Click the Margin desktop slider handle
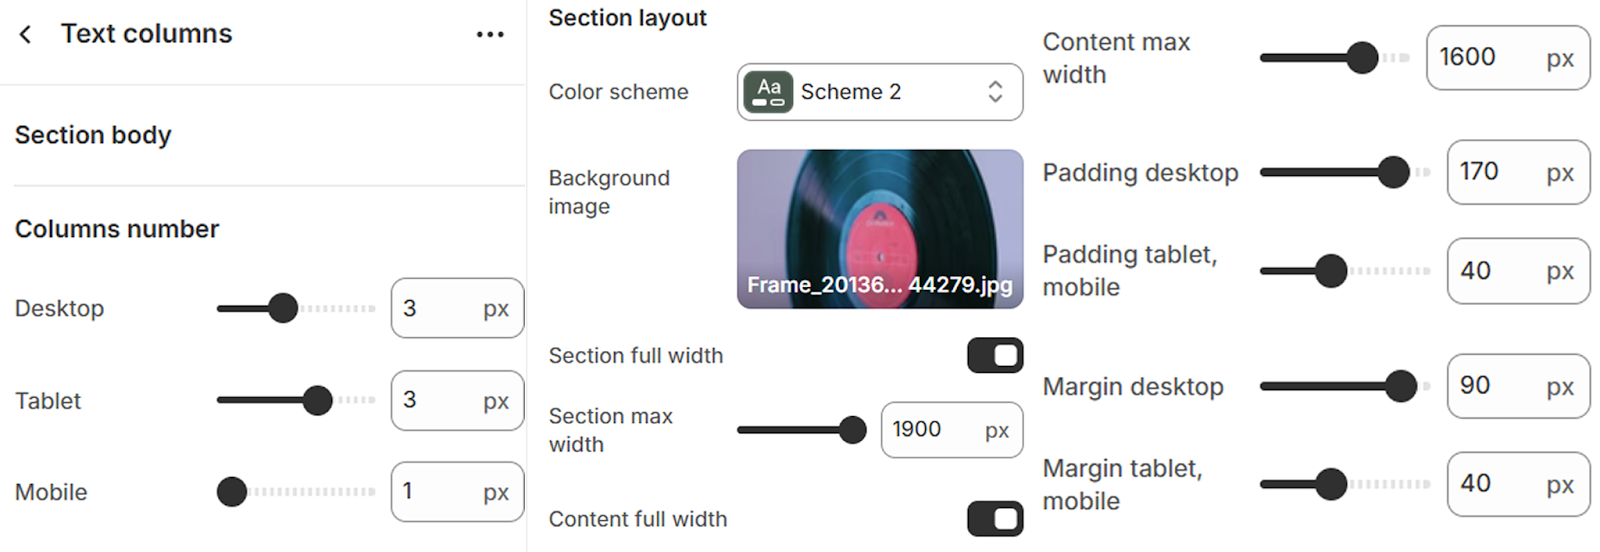Screen dimensions: 1600x552 [1401, 386]
